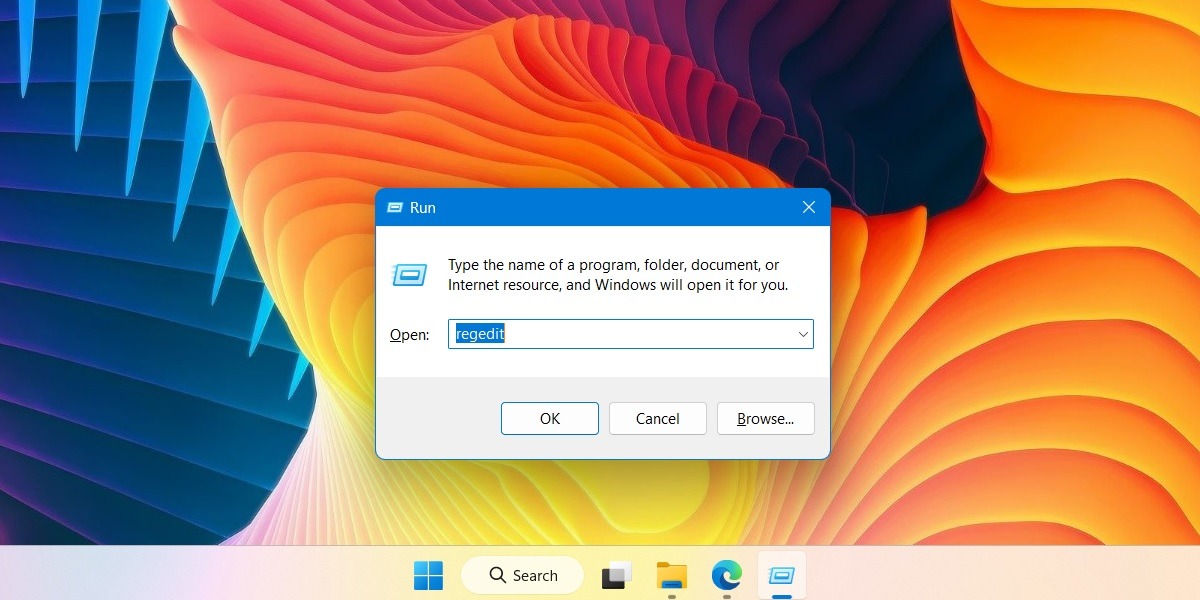Select the highlighted regedit text
Screen dimensions: 1200x600
click(x=480, y=333)
